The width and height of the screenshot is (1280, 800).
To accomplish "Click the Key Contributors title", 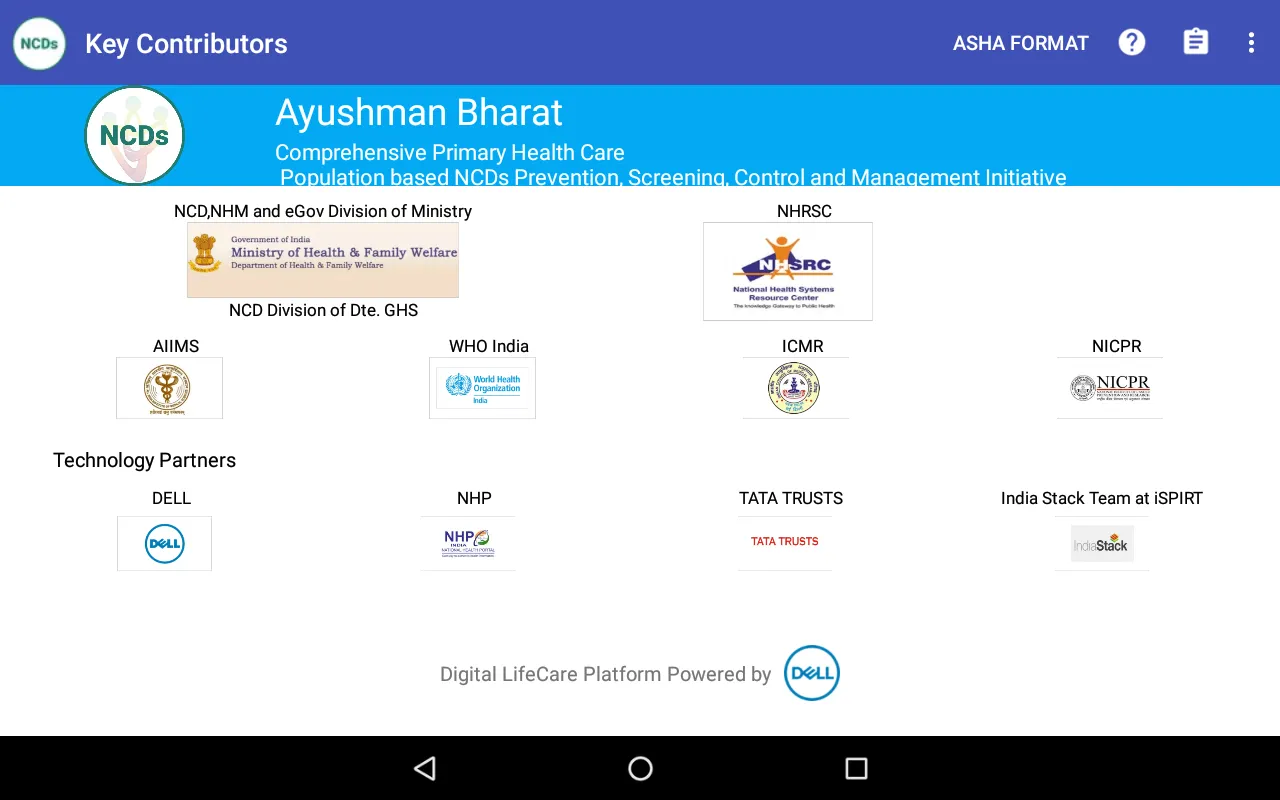I will tap(186, 43).
